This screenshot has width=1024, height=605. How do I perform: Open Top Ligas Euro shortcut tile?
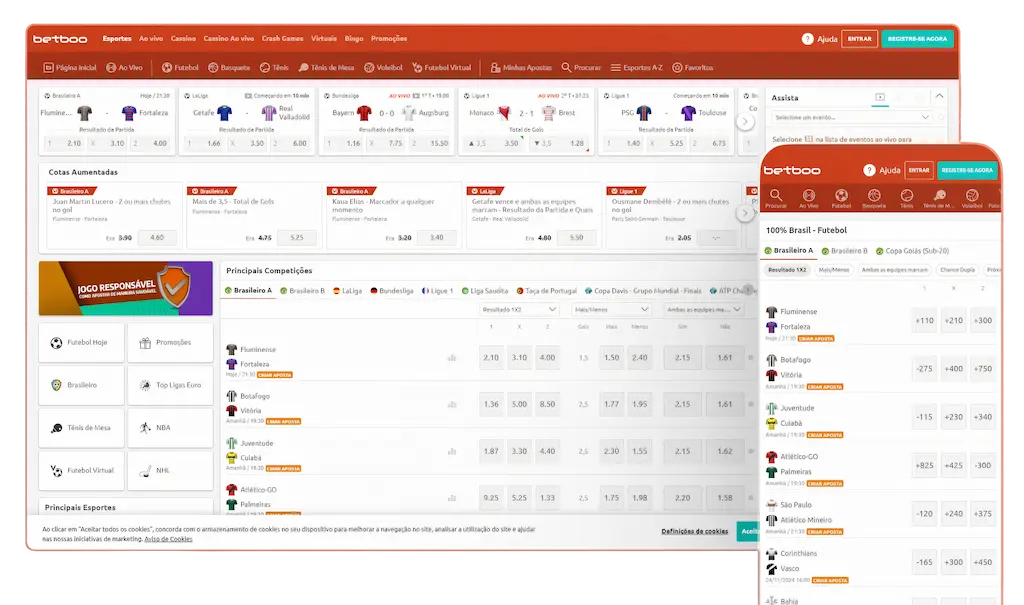pyautogui.click(x=170, y=385)
